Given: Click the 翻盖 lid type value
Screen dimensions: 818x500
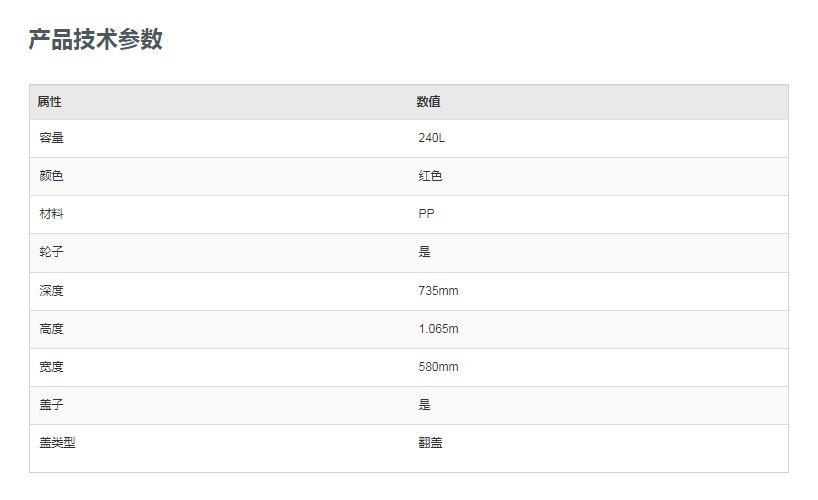Looking at the screenshot, I should point(430,443).
